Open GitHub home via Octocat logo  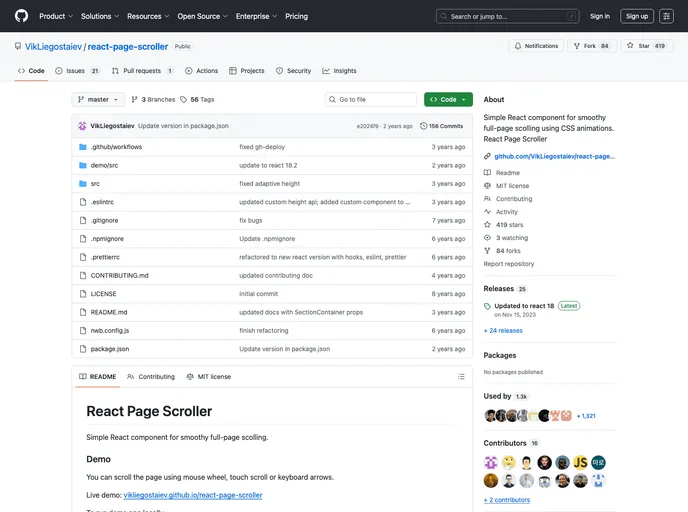point(21,16)
